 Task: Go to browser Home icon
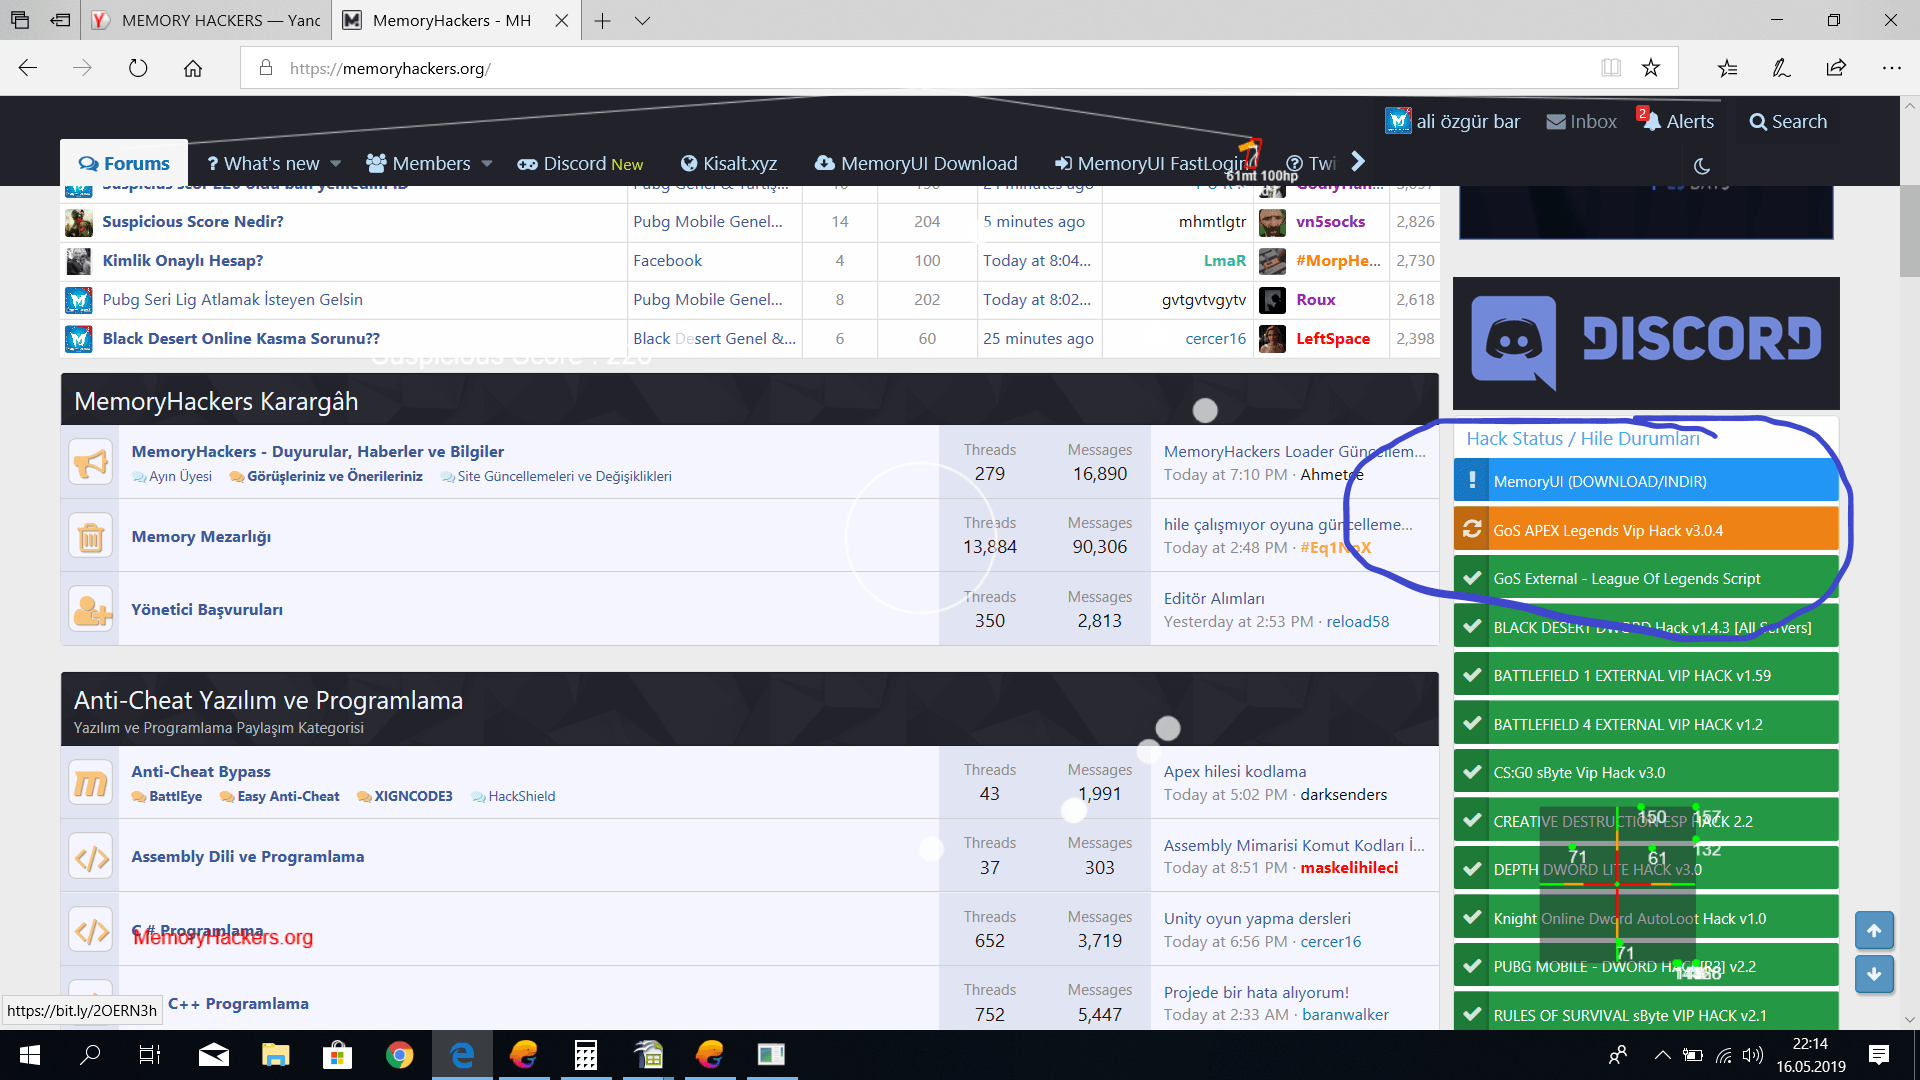[193, 68]
